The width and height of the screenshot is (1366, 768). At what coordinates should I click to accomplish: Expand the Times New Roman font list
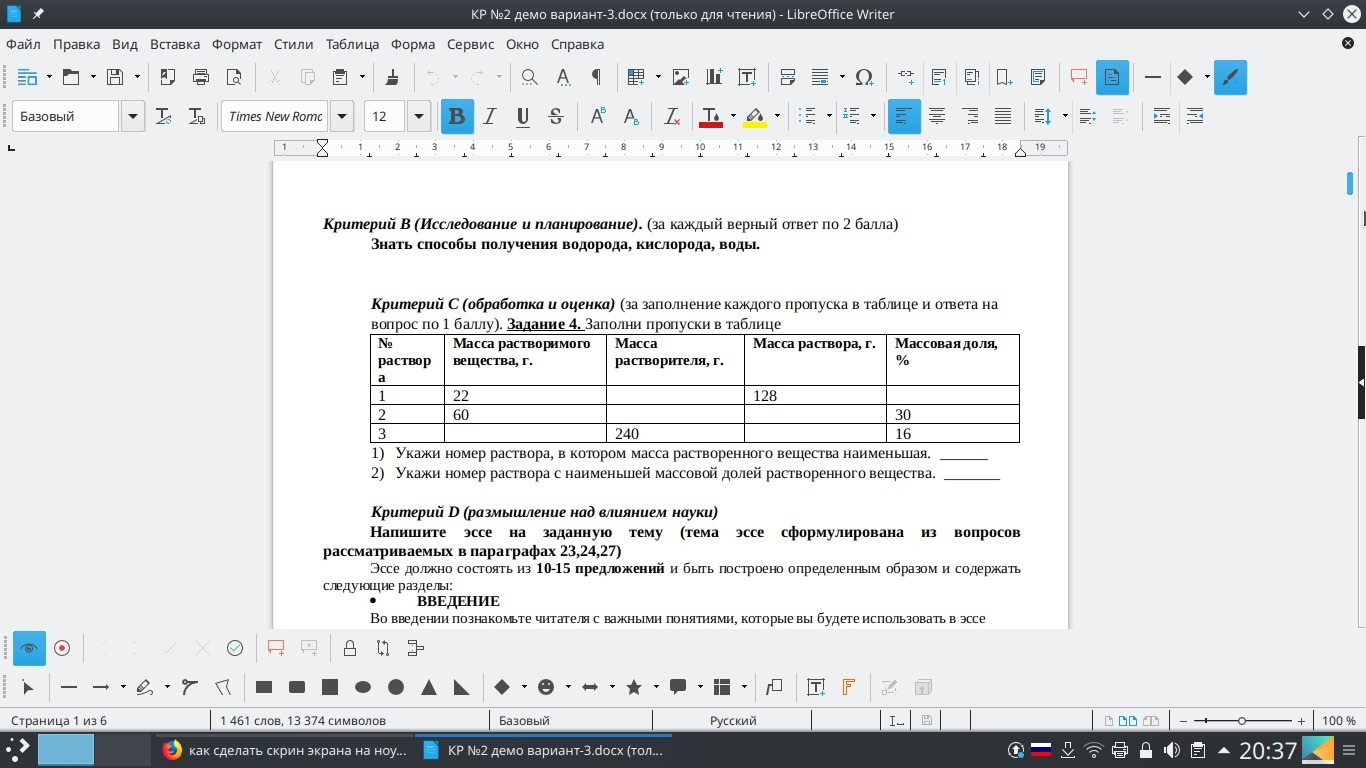342,117
